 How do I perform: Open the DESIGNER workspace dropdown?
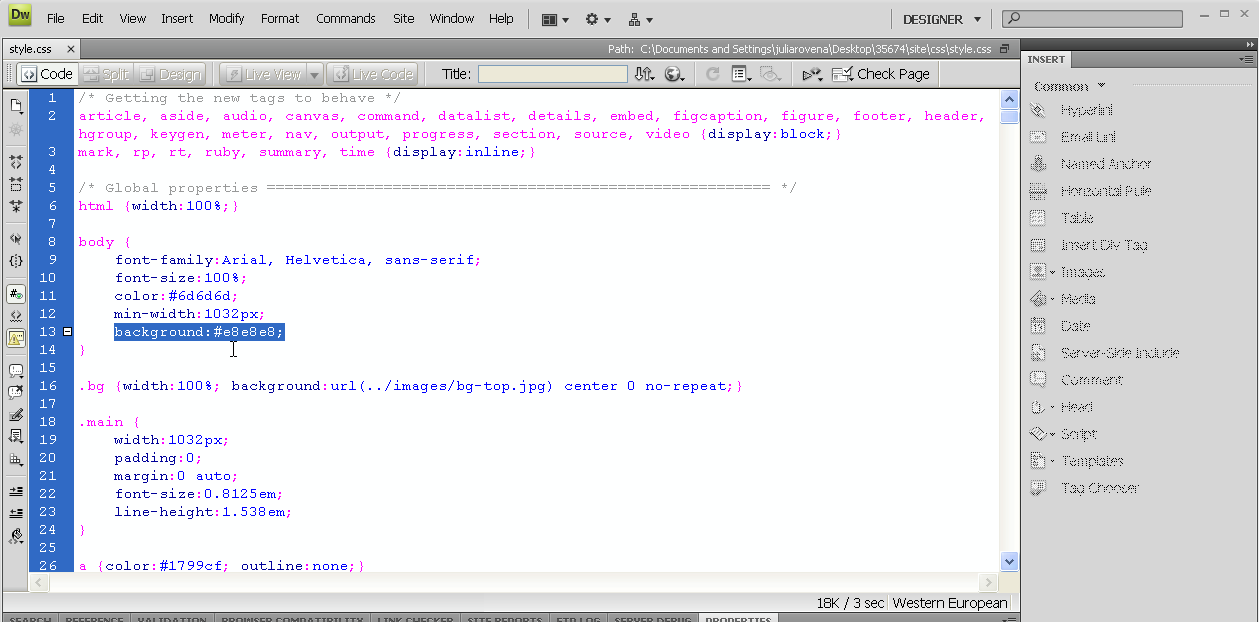(x=942, y=19)
